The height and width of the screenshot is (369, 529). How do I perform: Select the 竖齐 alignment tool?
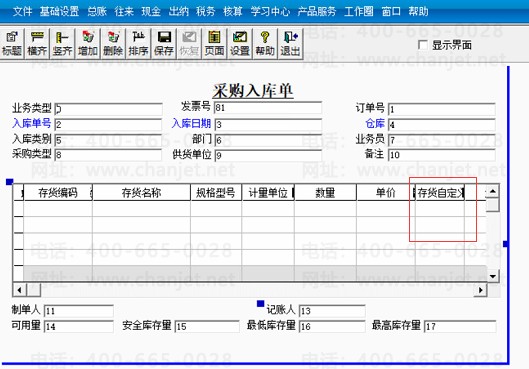click(62, 44)
